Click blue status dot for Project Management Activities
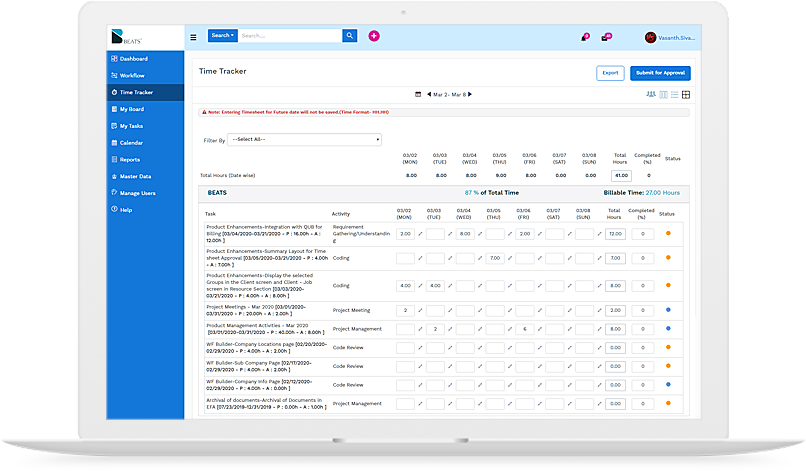This screenshot has width=806, height=471. tap(668, 329)
